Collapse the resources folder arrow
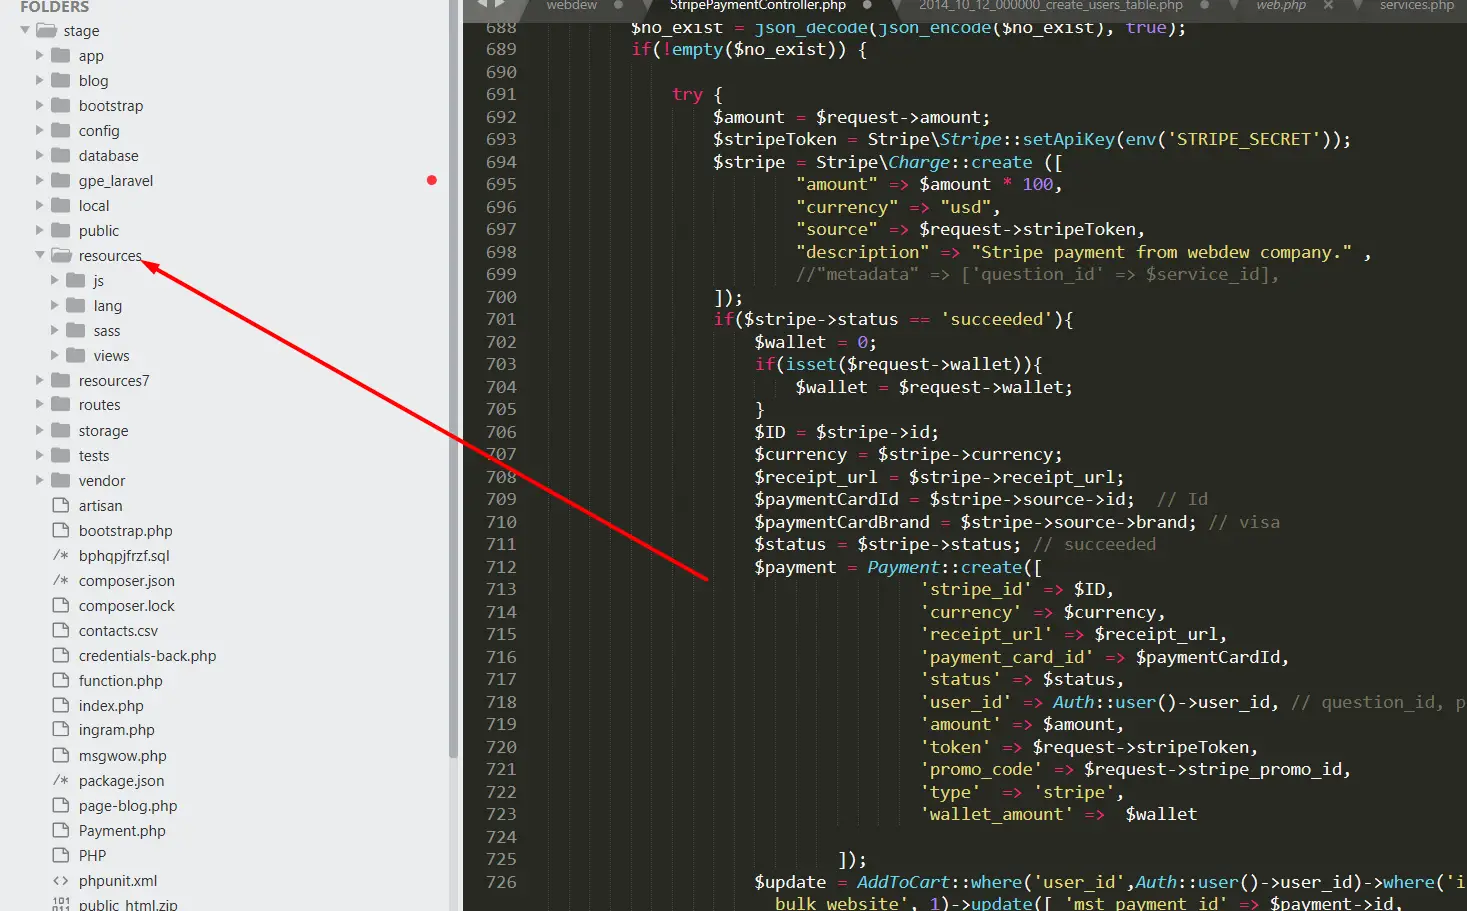 tap(40, 255)
